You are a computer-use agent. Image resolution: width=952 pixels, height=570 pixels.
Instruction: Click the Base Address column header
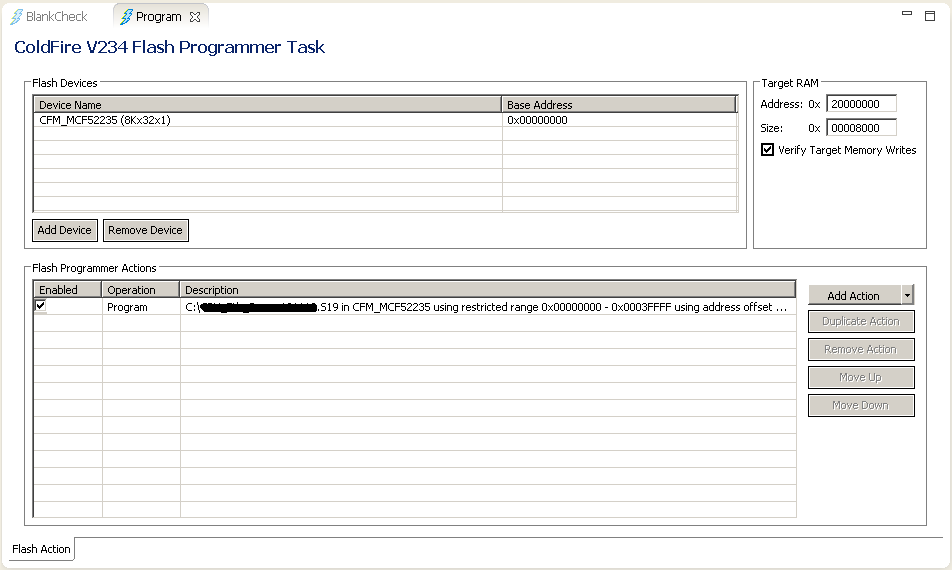pyautogui.click(x=619, y=104)
